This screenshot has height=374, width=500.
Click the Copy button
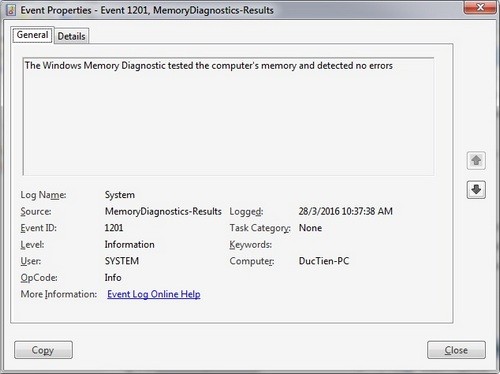43,350
